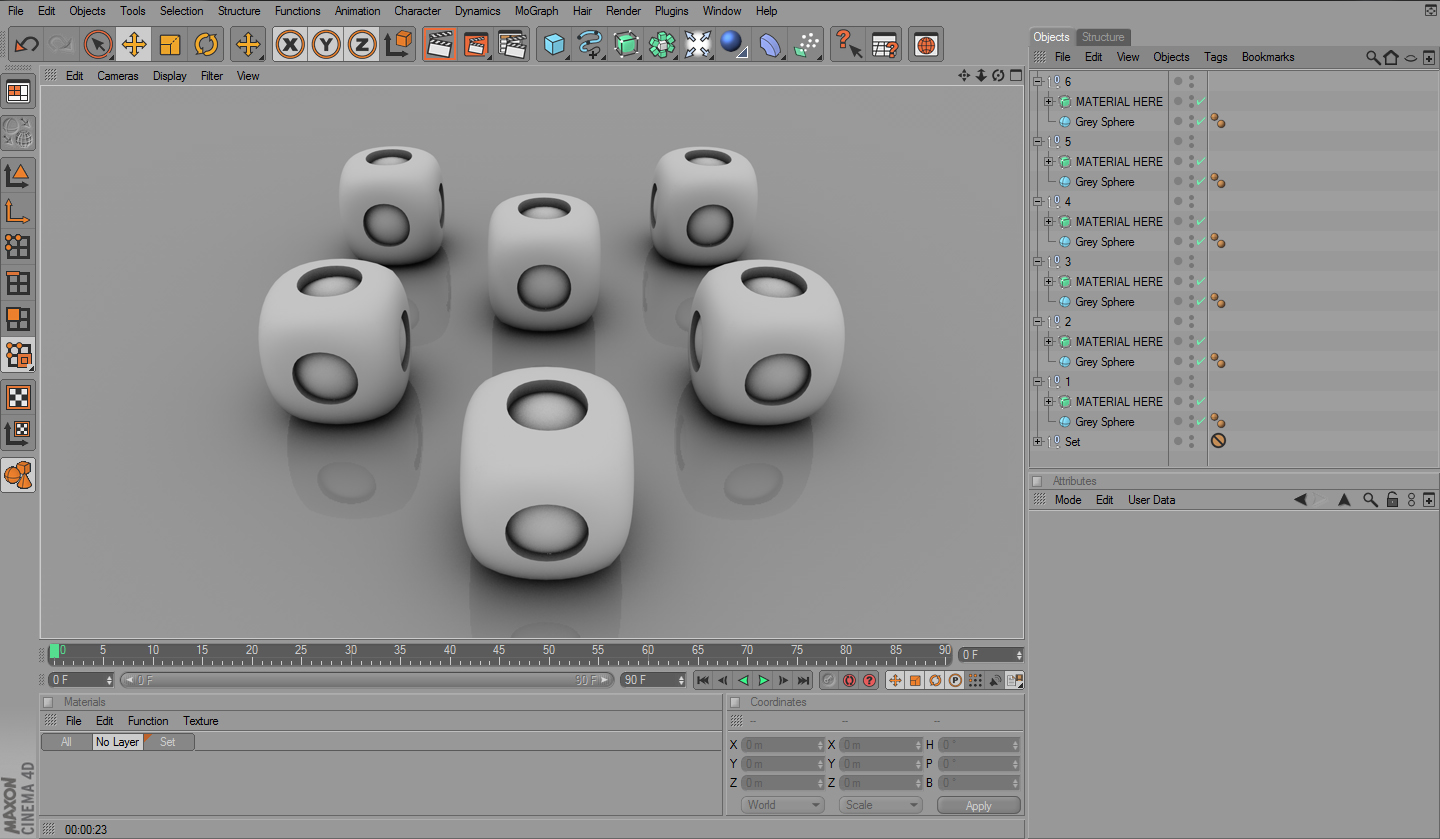
Task: Switch to the Structure tab
Action: (x=1103, y=37)
